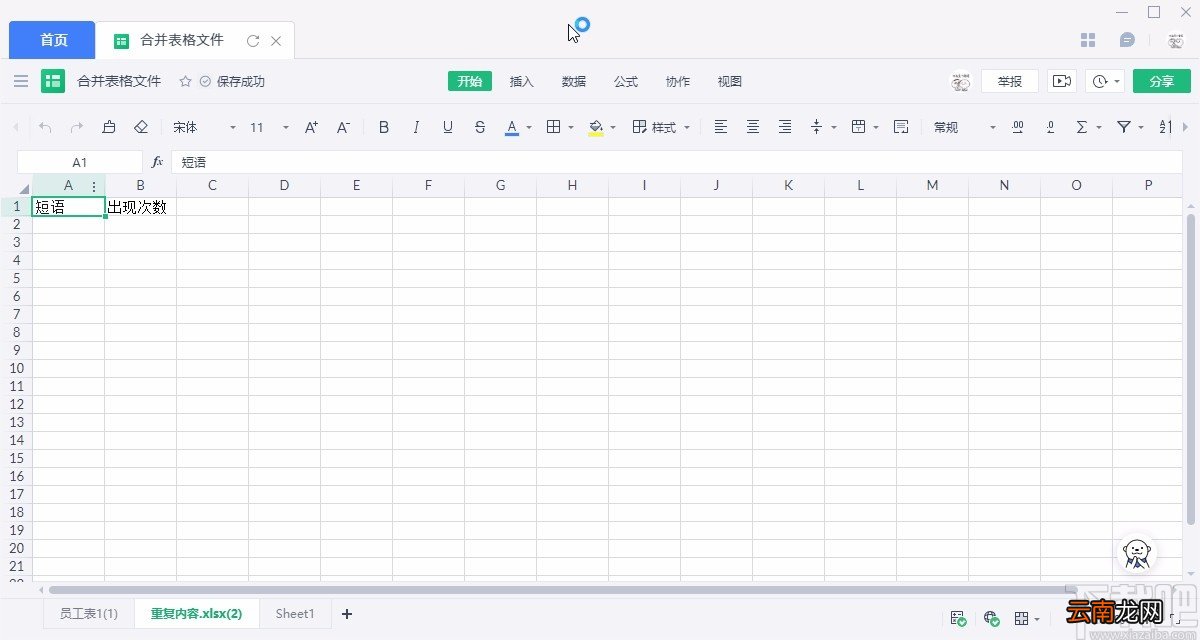Toggle italic formatting
Image resolution: width=1200 pixels, height=640 pixels.
pos(416,127)
